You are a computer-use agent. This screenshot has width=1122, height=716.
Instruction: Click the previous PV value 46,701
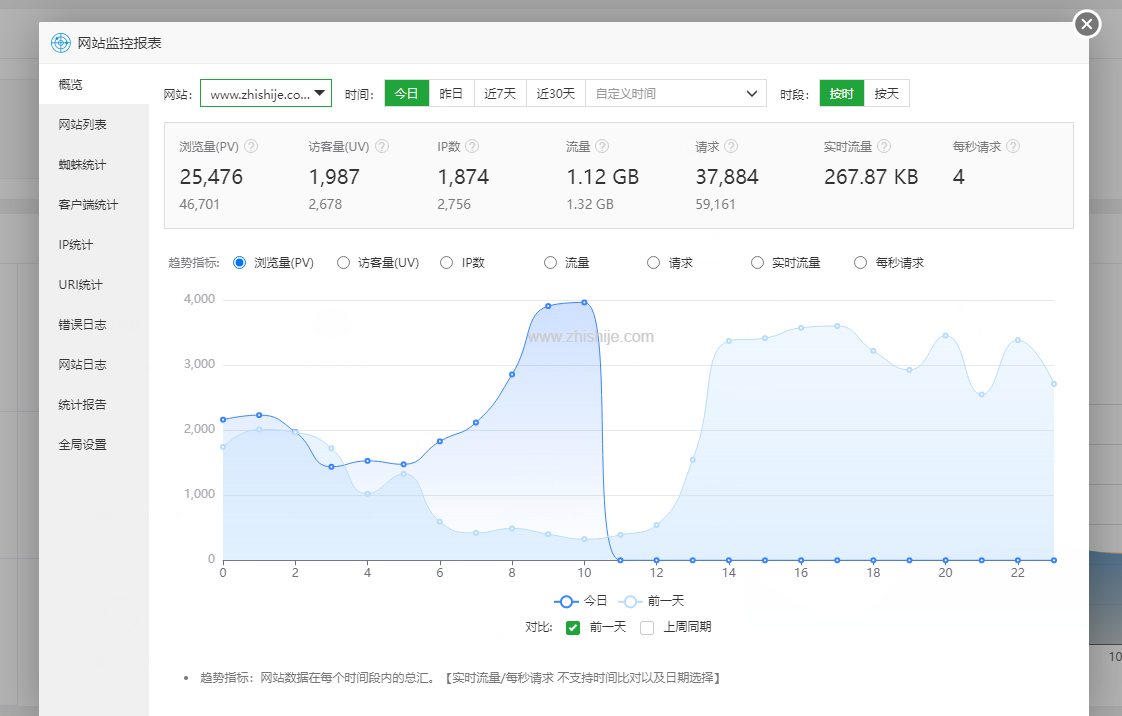point(200,205)
